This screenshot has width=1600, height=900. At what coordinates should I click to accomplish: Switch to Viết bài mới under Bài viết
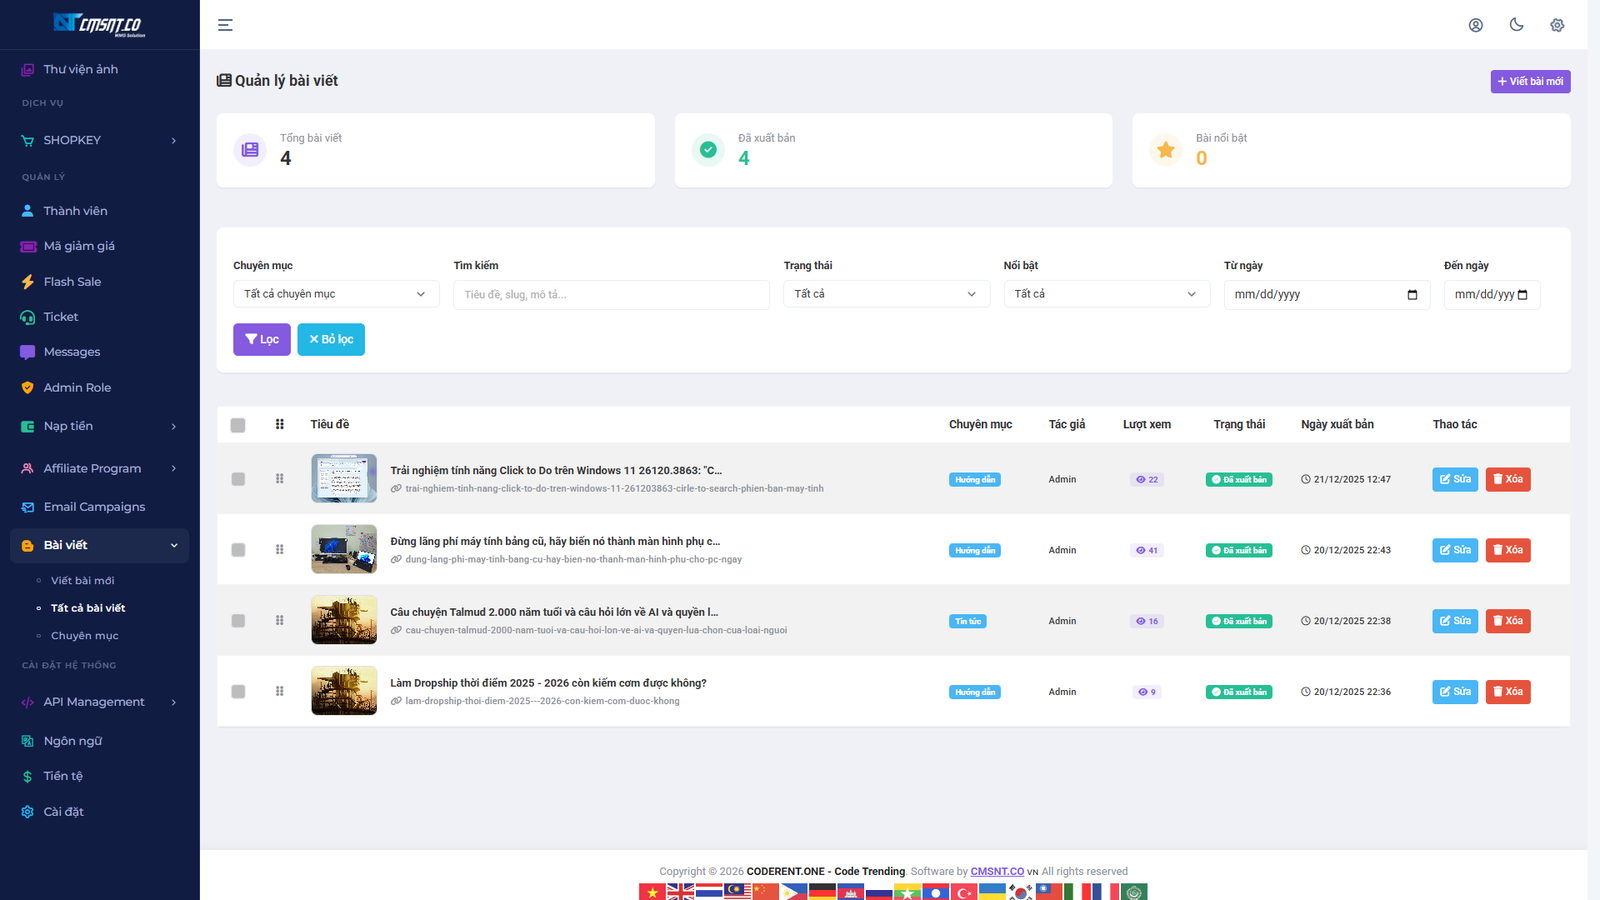[x=83, y=580]
